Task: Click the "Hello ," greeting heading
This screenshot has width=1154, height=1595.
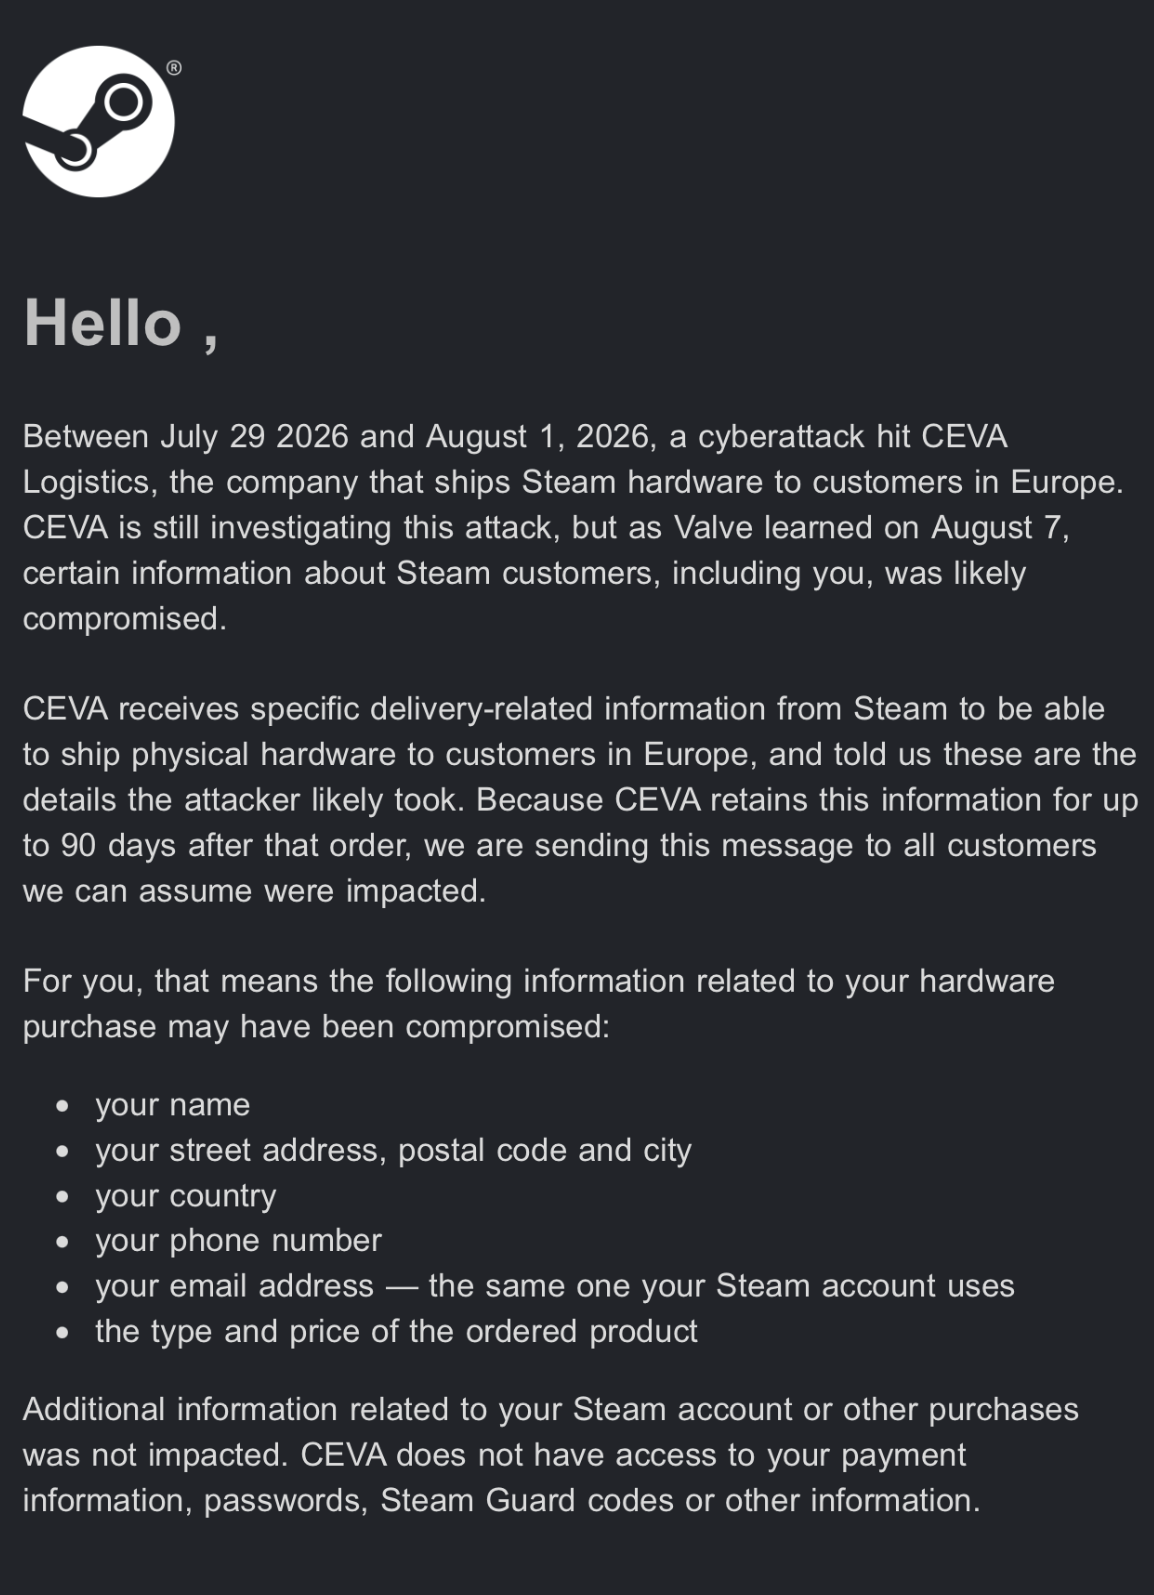Action: (x=121, y=324)
